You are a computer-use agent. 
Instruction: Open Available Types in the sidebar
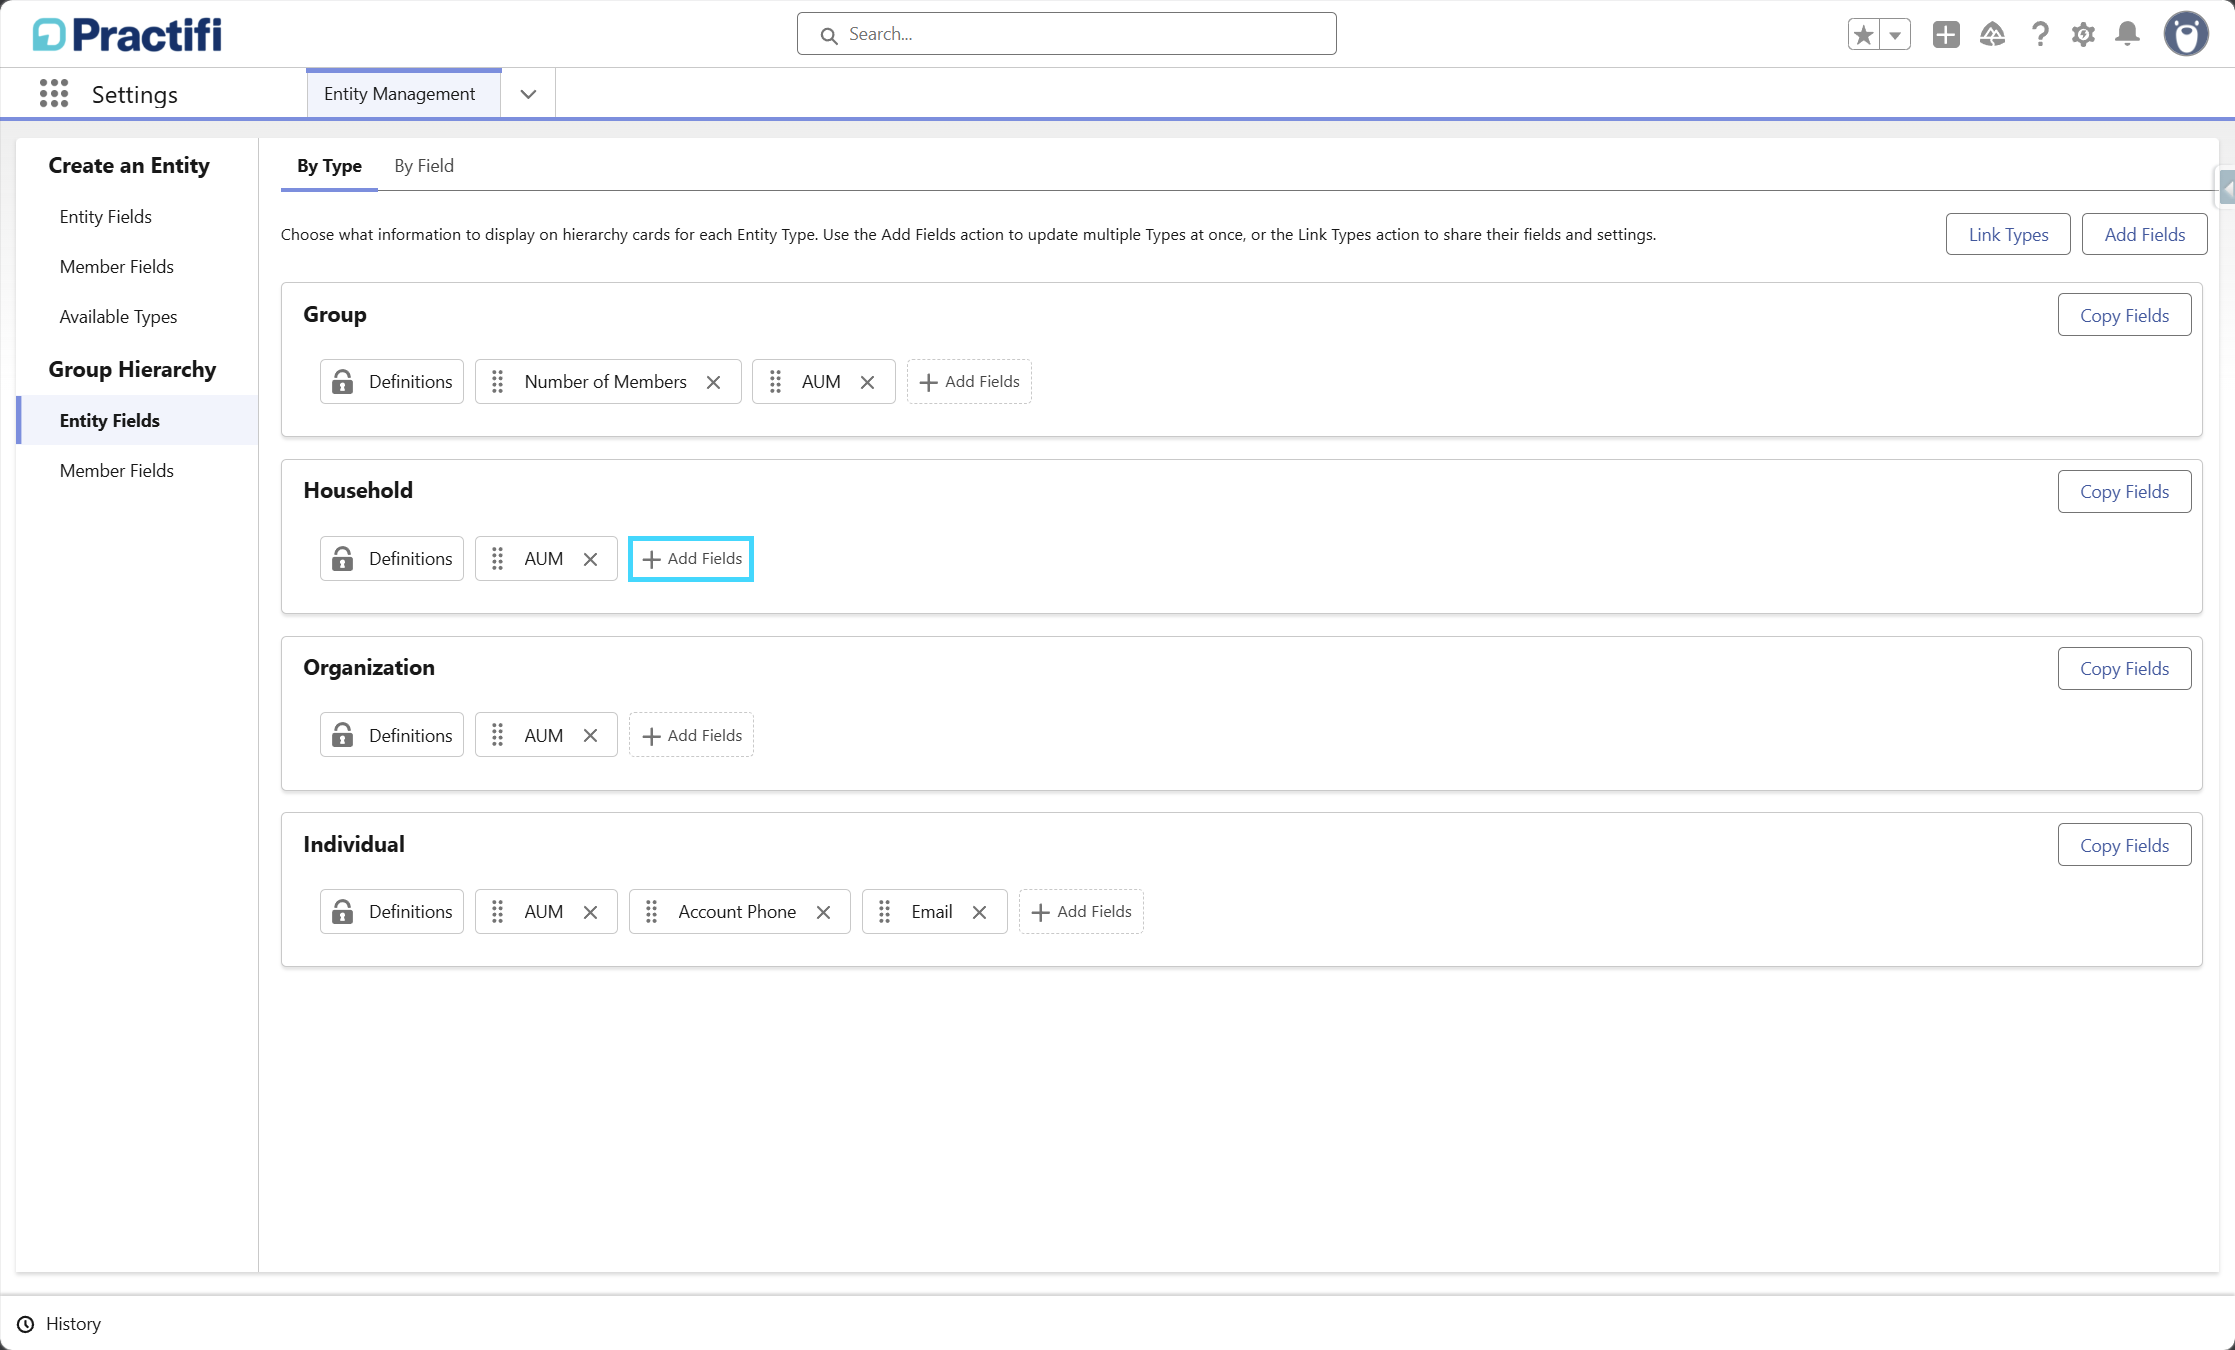coord(118,317)
